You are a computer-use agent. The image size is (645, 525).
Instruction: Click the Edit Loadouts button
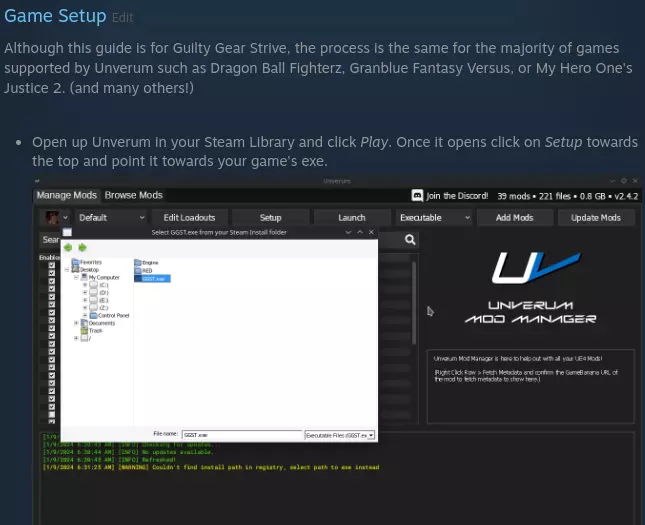tap(189, 217)
